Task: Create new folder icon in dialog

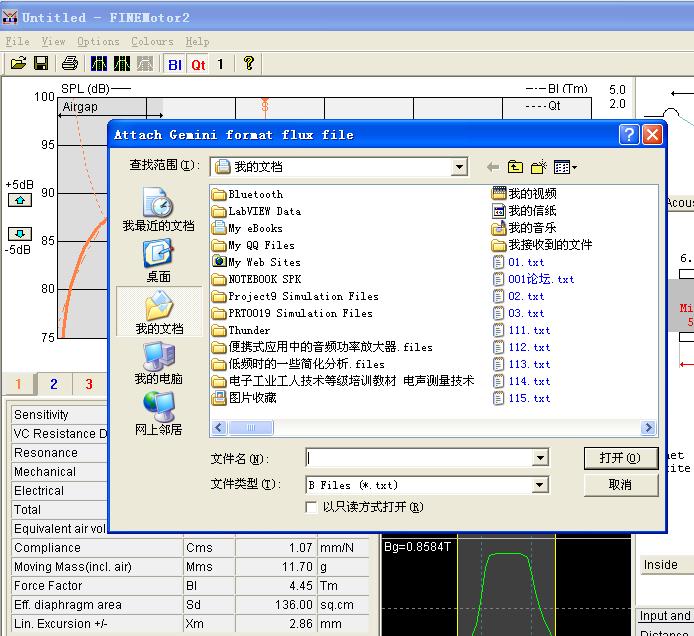Action: pyautogui.click(x=539, y=167)
